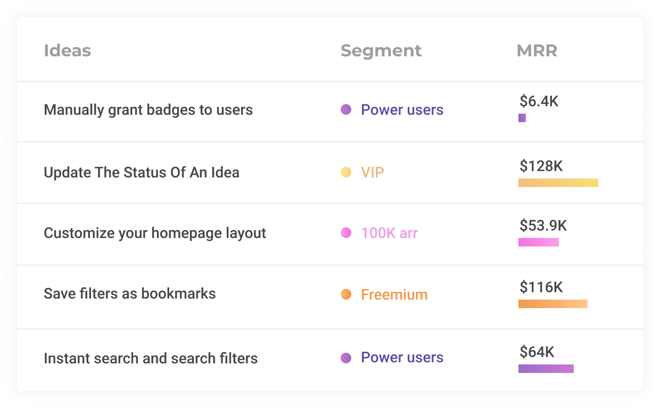Image resolution: width=660 pixels, height=408 pixels.
Task: Click the orange Freemium segment dot
Action: point(346,294)
